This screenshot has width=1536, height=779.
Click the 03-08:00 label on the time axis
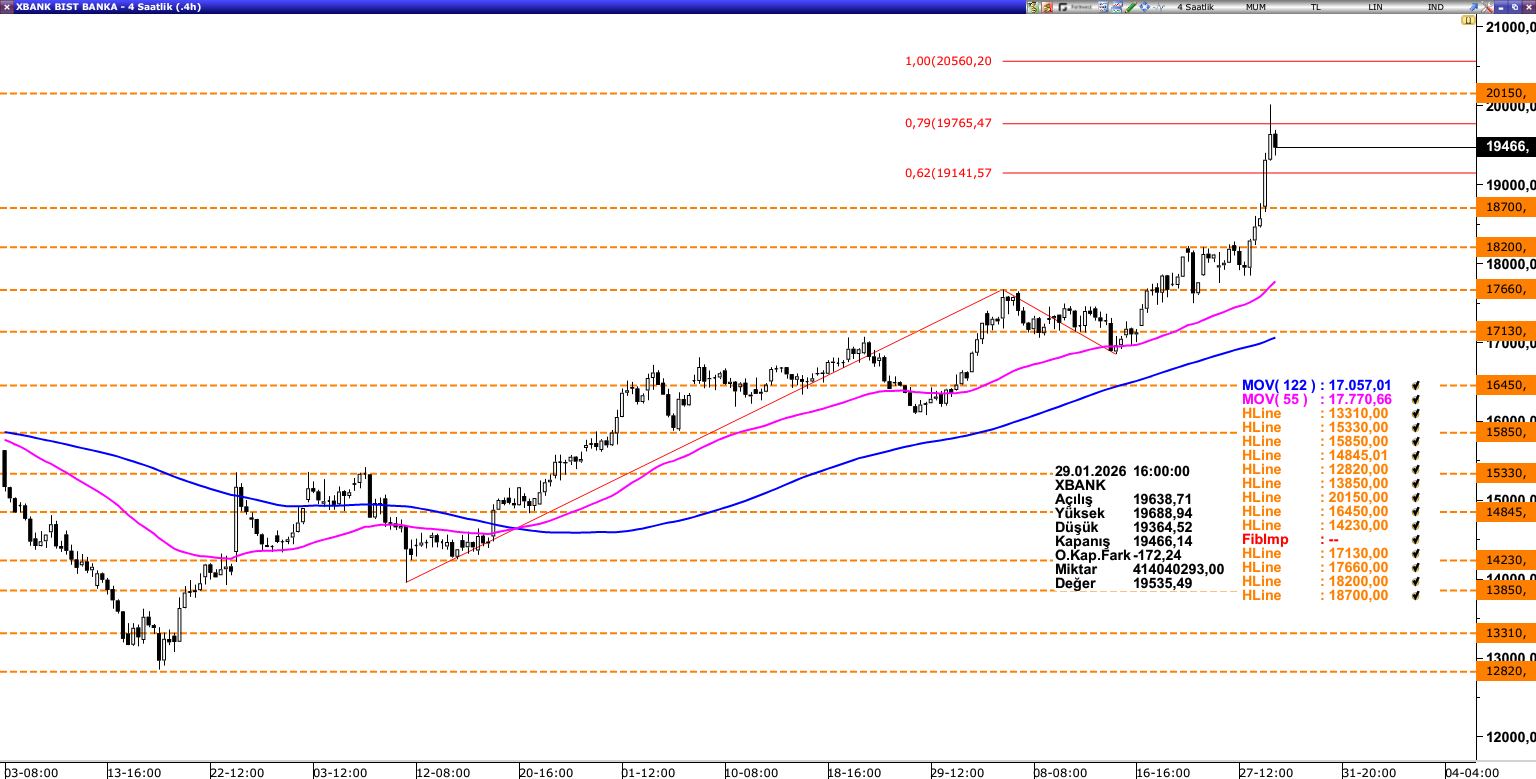pyautogui.click(x=30, y=772)
